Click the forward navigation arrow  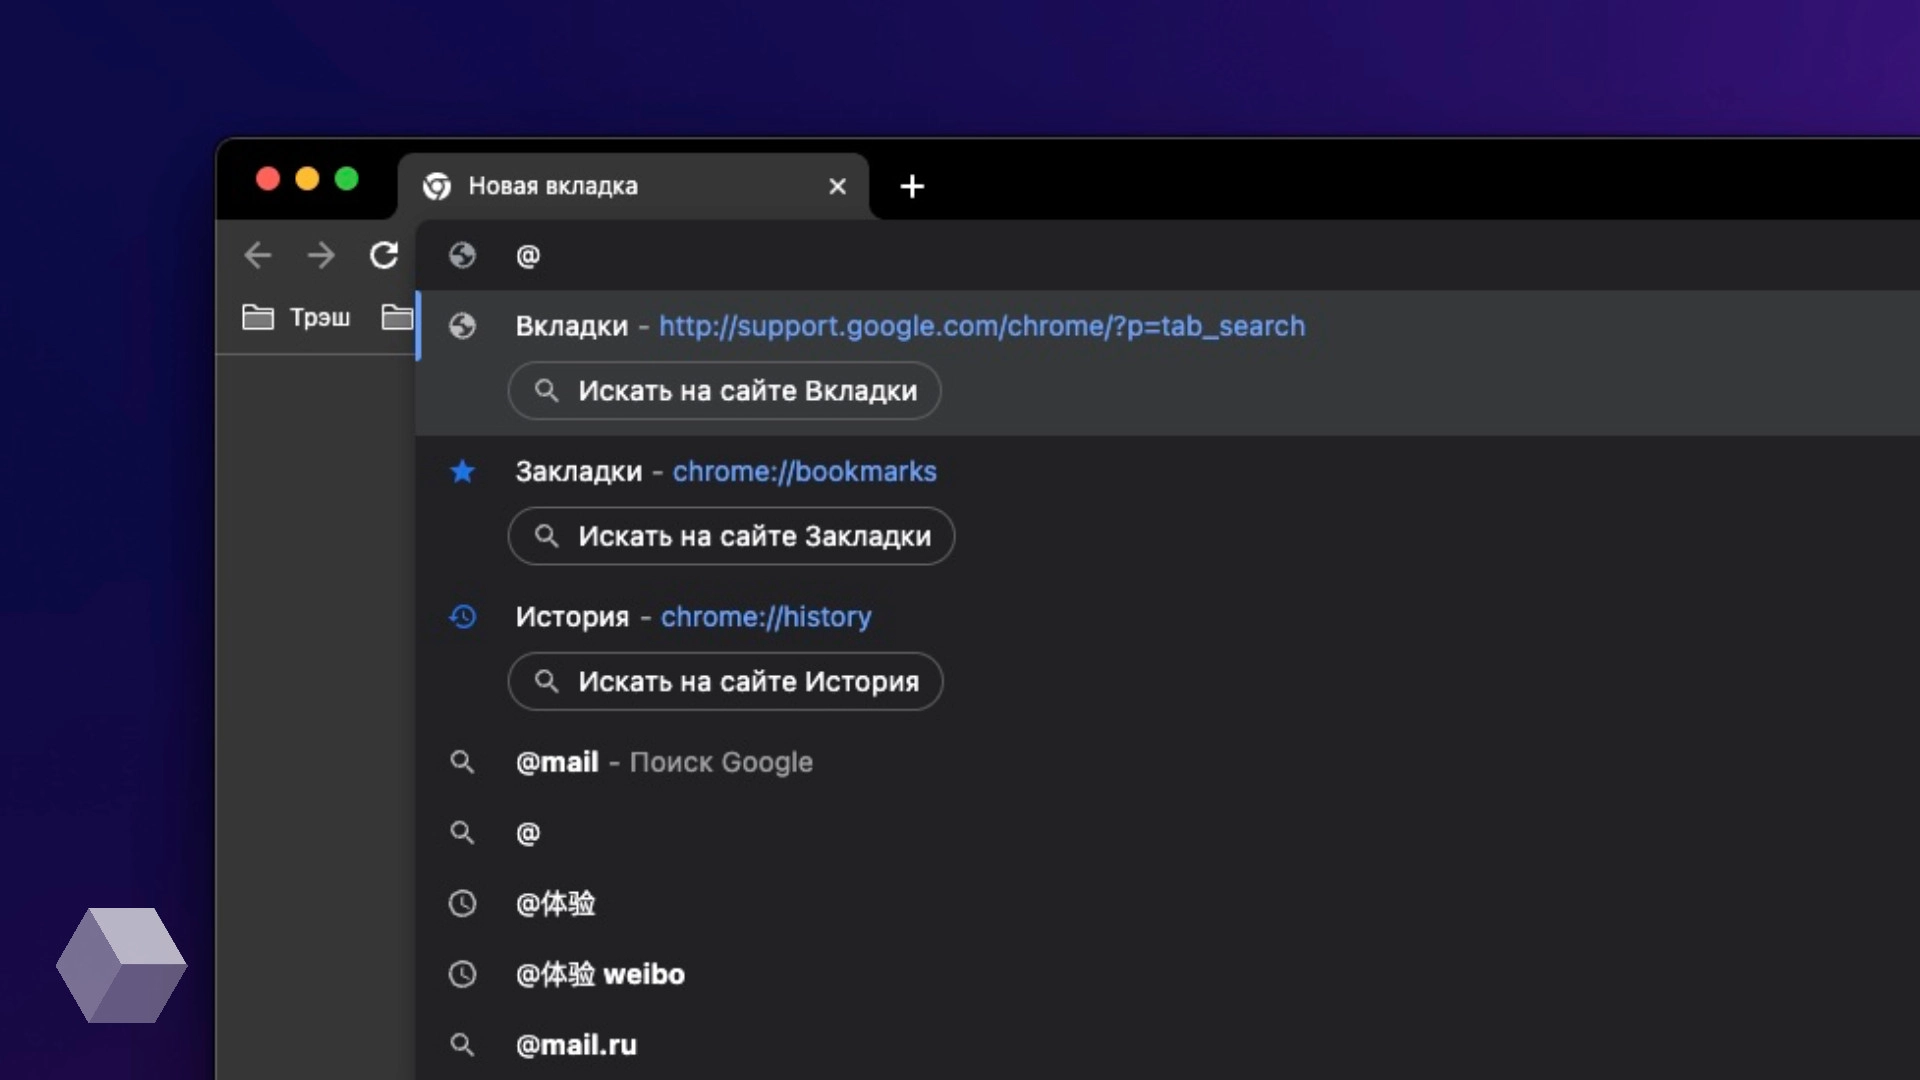[x=321, y=256]
